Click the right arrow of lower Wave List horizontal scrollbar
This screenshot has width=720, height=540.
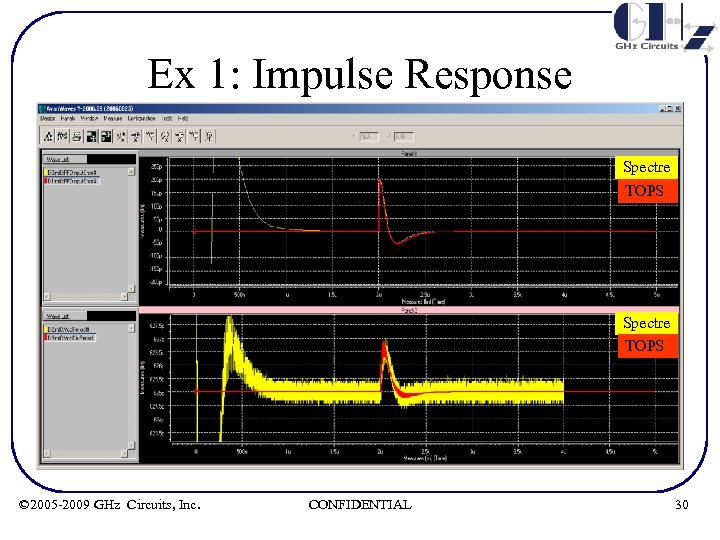click(x=124, y=454)
